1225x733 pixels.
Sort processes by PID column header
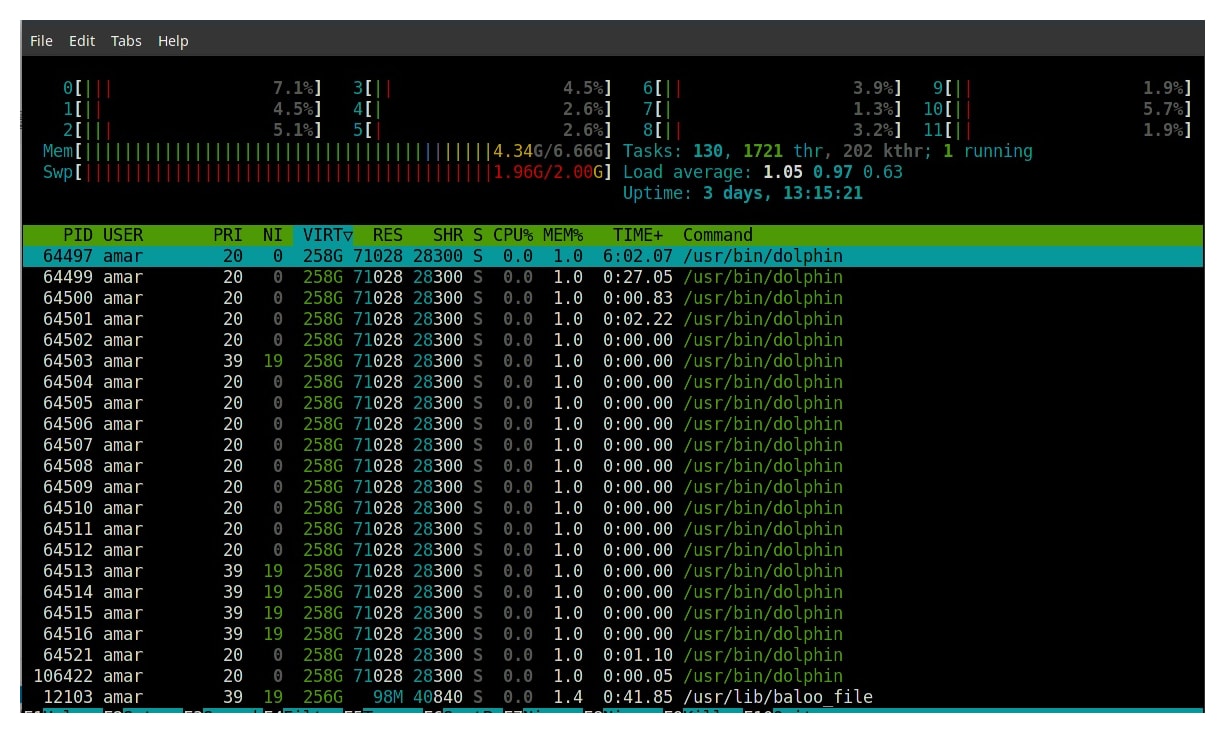coord(77,235)
